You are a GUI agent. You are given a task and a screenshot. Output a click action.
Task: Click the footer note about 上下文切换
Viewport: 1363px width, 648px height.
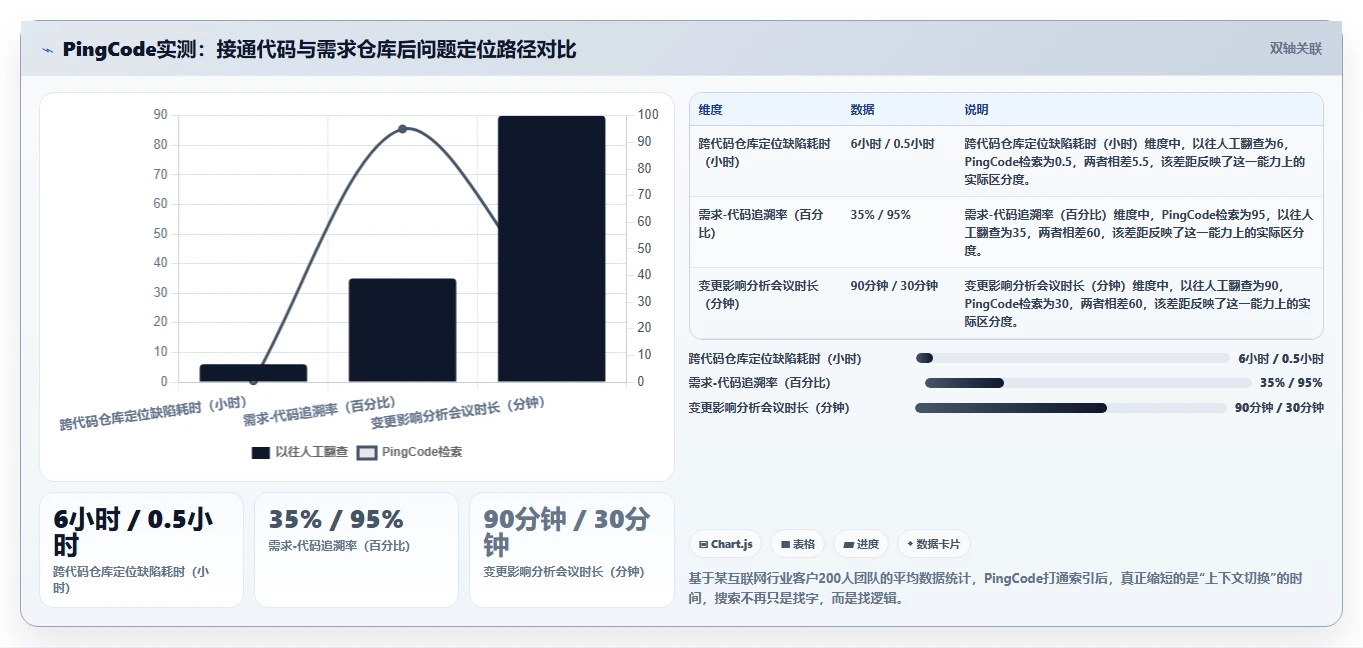[996, 589]
